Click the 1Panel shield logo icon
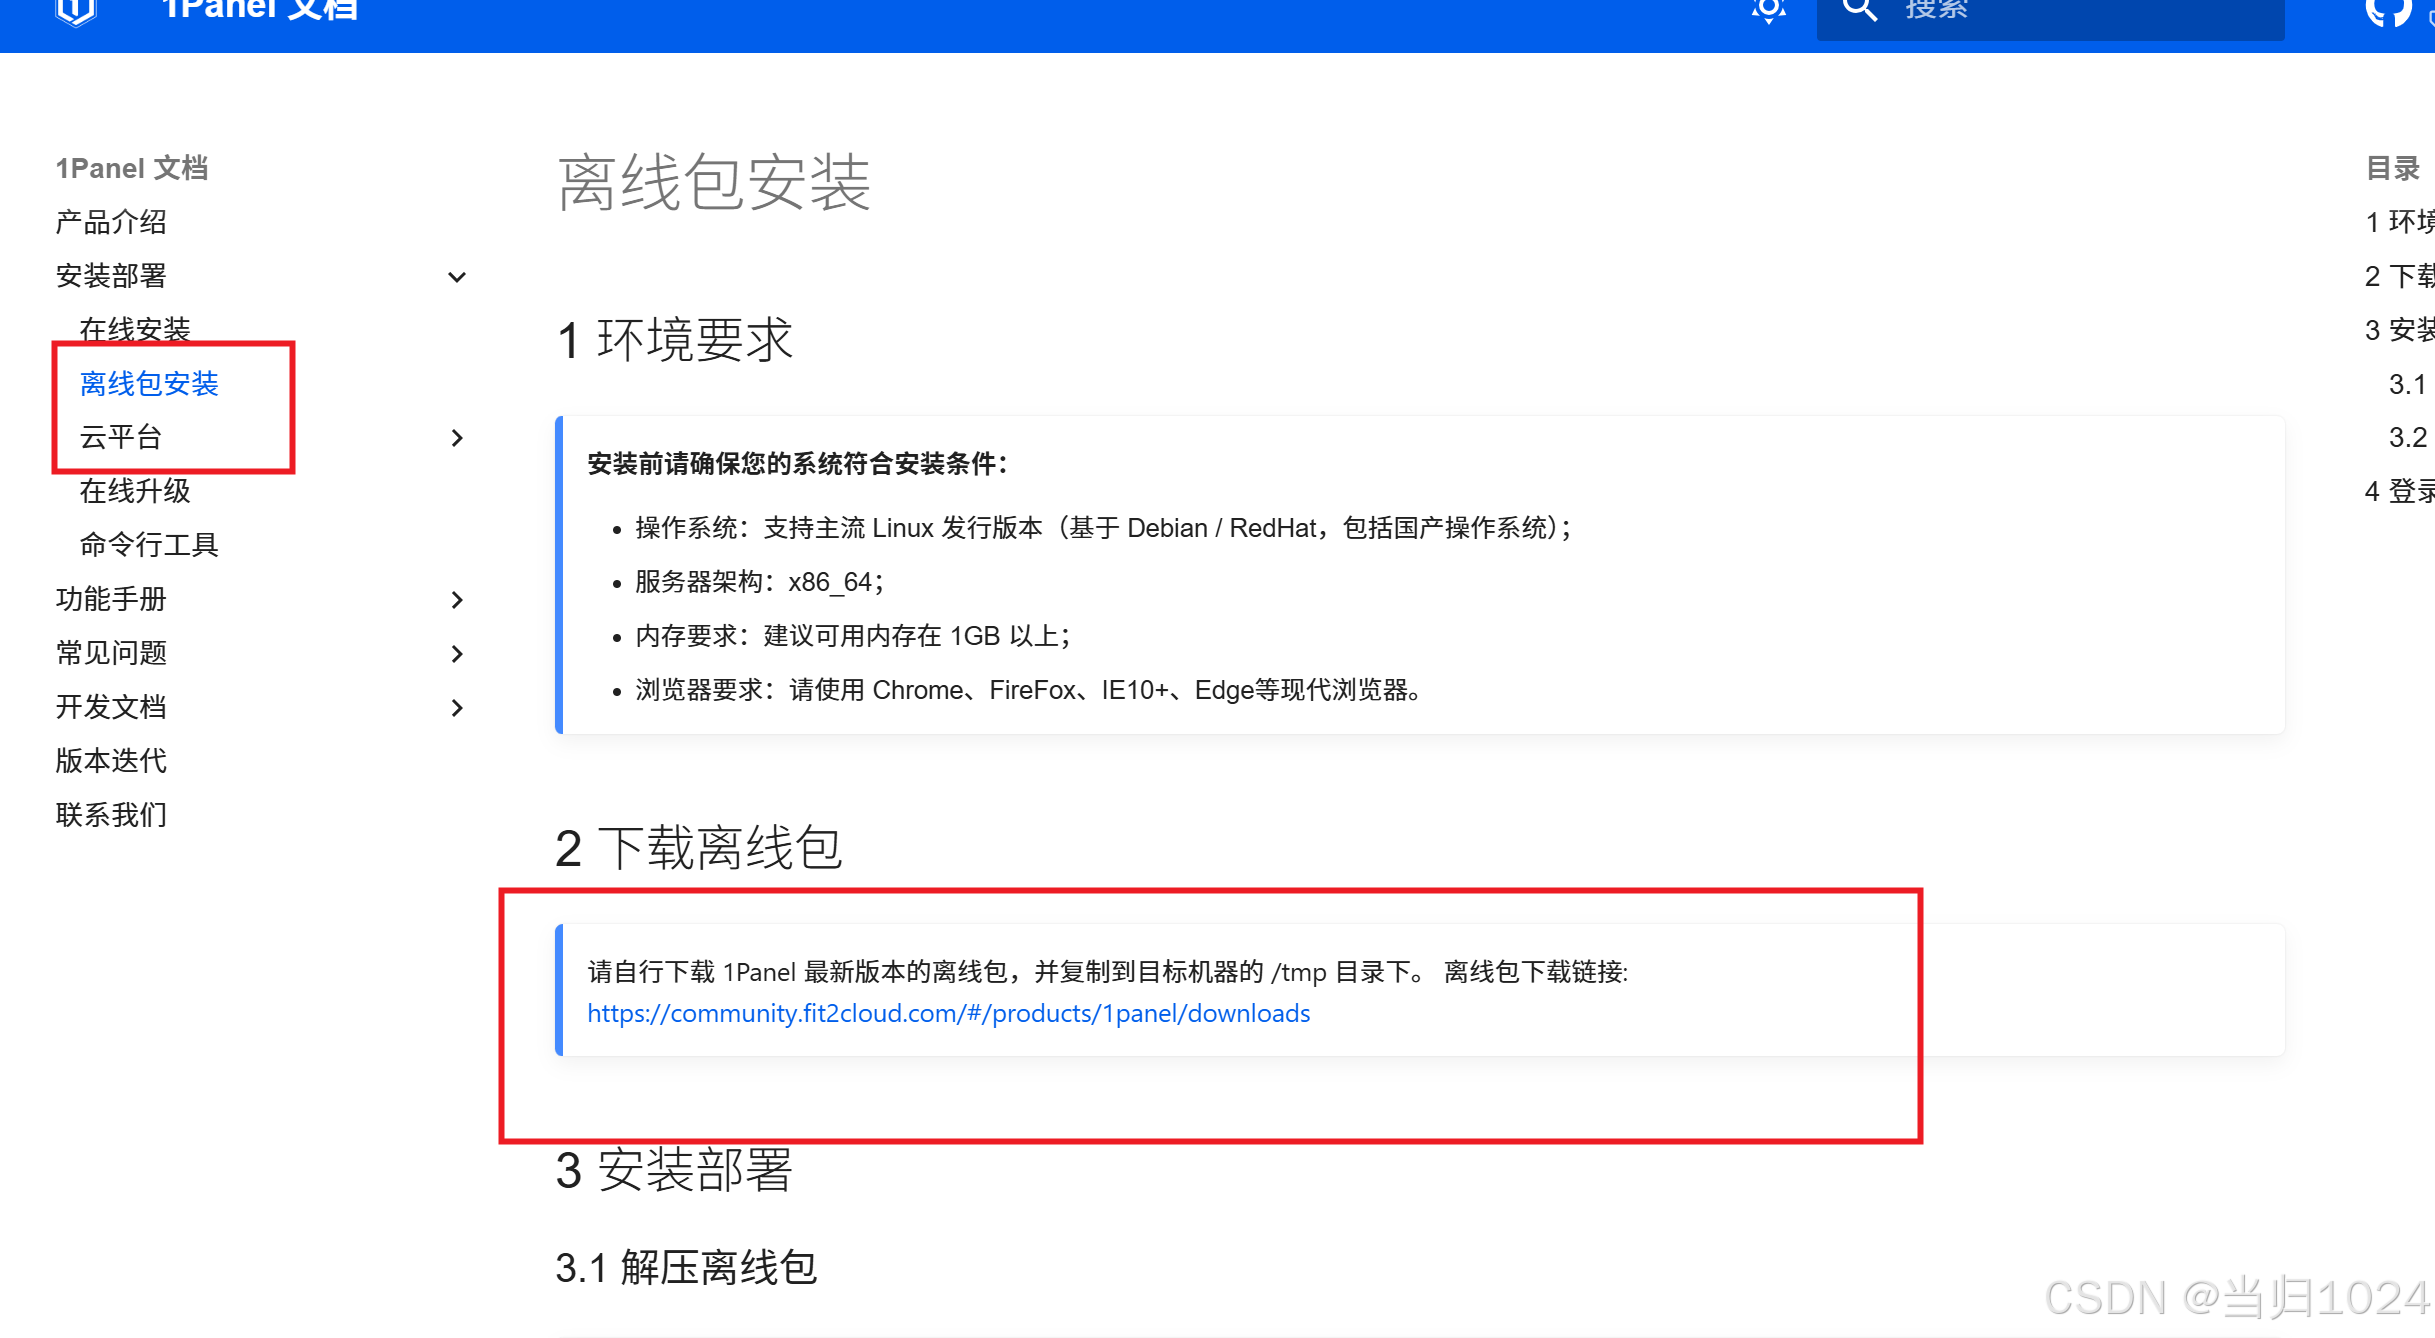Viewport: 2435px width, 1338px height. 76,10
